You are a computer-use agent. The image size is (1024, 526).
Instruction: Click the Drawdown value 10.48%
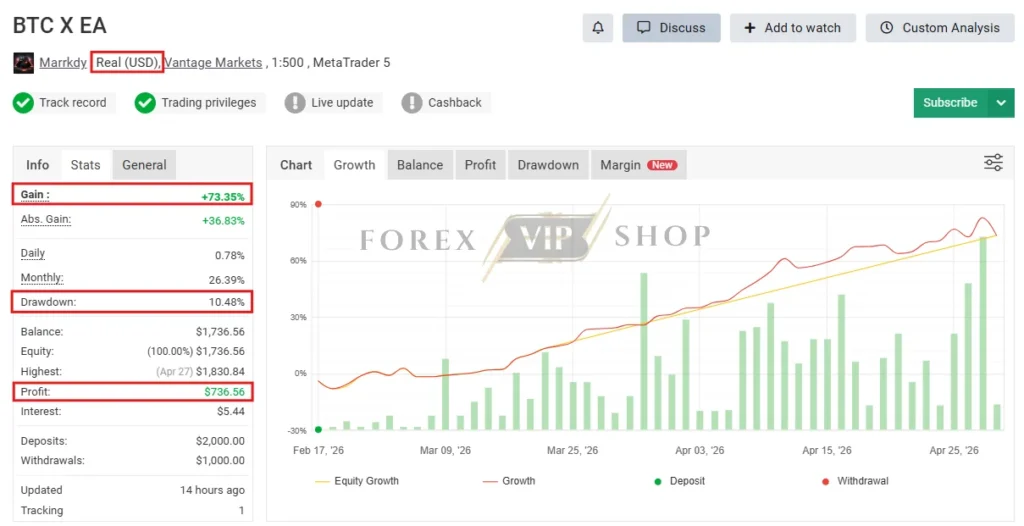[x=227, y=302]
